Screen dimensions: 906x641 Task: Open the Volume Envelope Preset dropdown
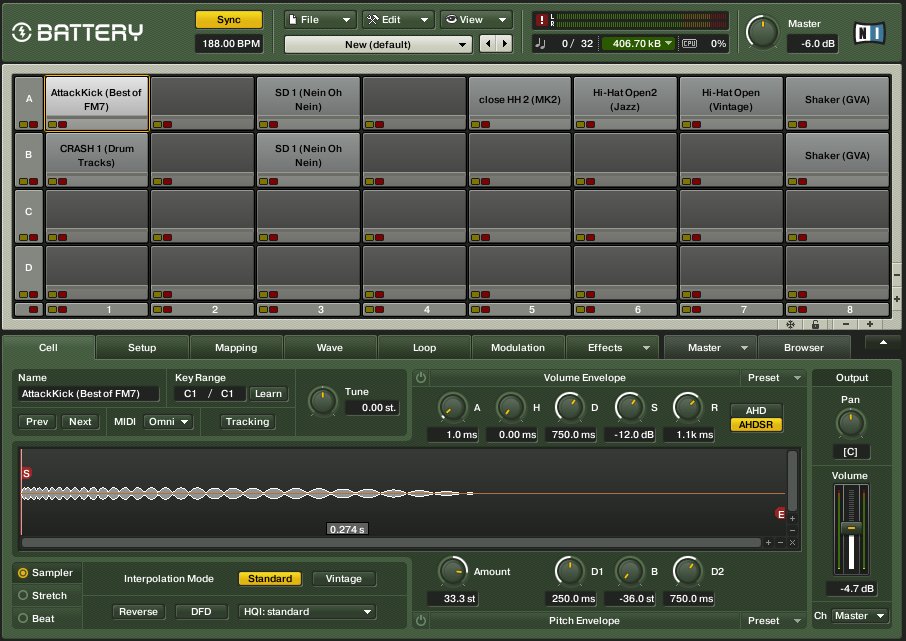(x=774, y=378)
